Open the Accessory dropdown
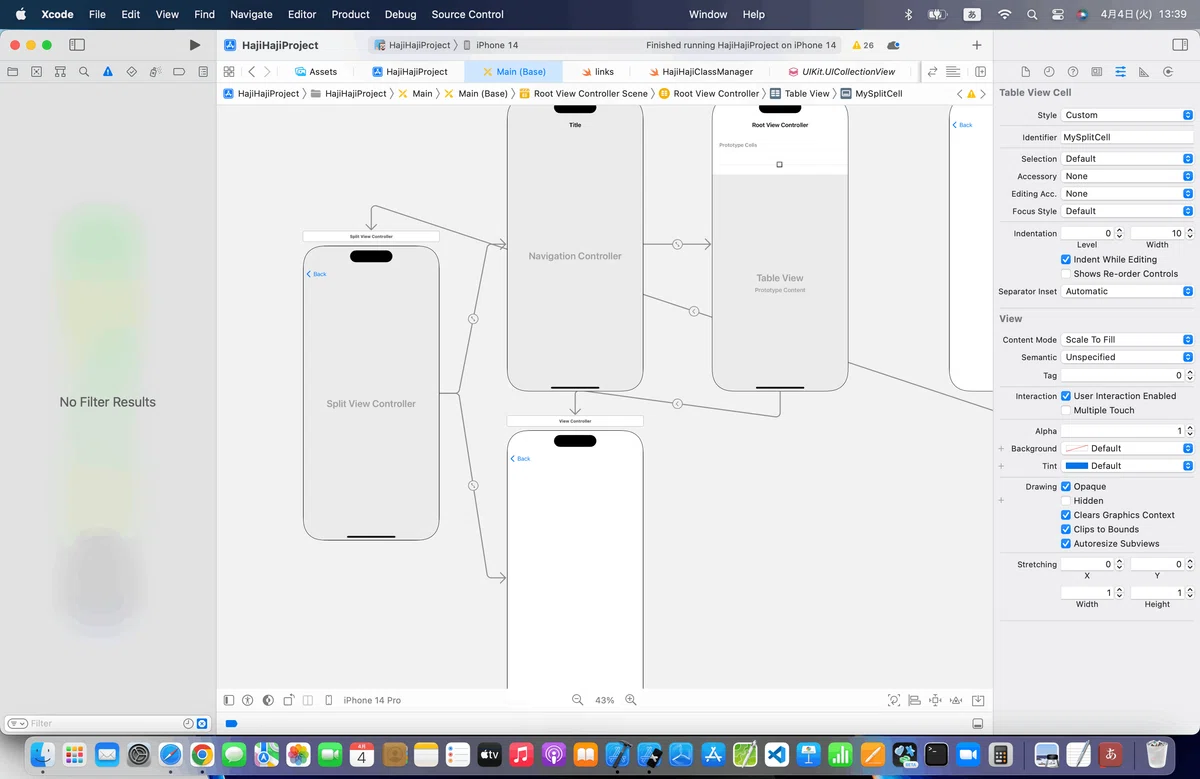Viewport: 1200px width, 779px height. pyautogui.click(x=1127, y=176)
